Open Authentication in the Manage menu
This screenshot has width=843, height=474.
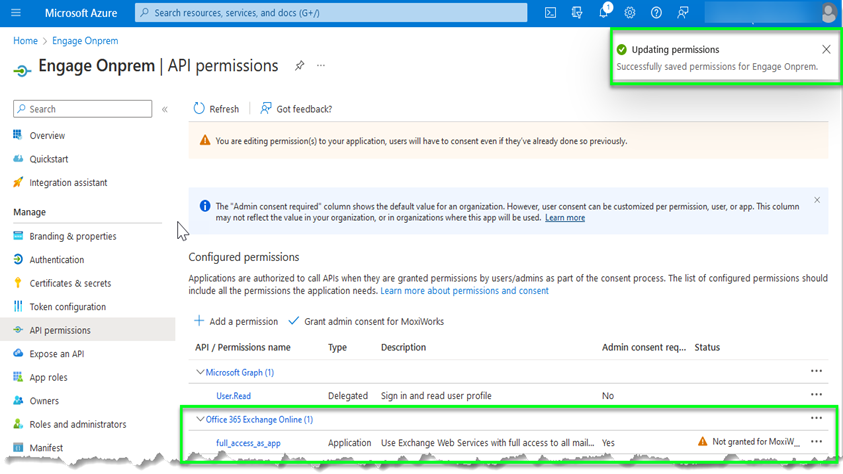56,260
